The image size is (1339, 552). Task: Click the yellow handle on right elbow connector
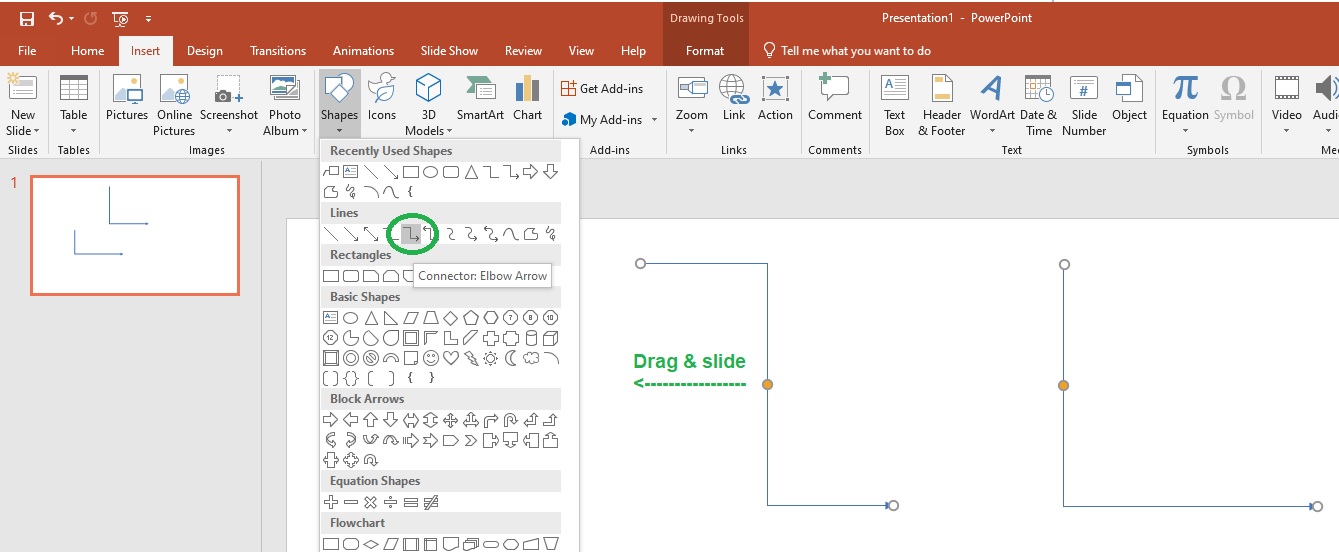[x=1063, y=384]
